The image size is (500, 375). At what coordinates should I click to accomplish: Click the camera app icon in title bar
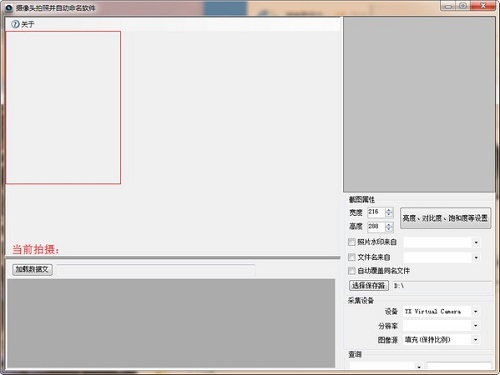pos(8,8)
